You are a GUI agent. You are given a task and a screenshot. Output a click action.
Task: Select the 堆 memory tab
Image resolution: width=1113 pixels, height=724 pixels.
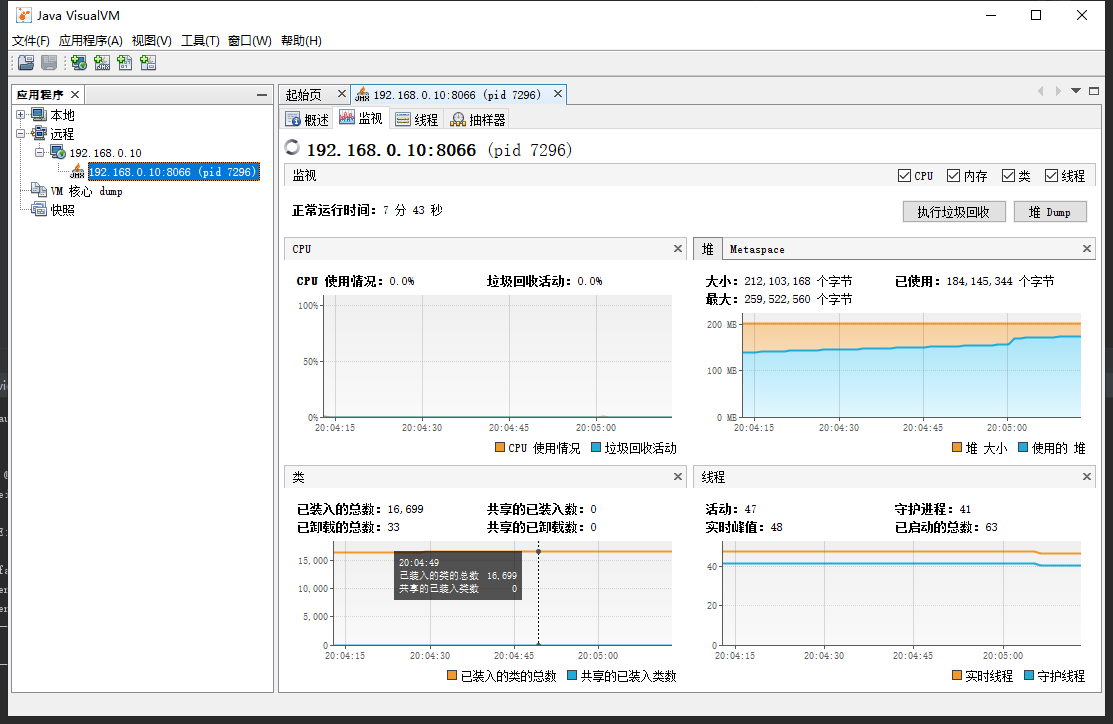(x=708, y=248)
